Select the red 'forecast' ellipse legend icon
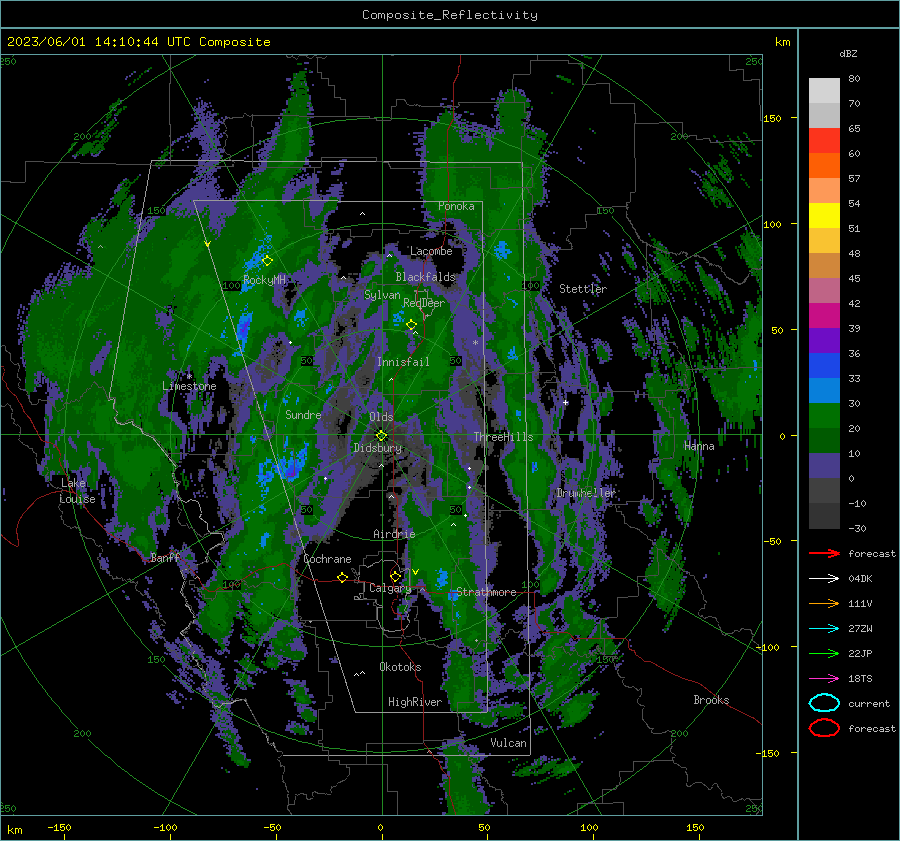 tap(824, 728)
